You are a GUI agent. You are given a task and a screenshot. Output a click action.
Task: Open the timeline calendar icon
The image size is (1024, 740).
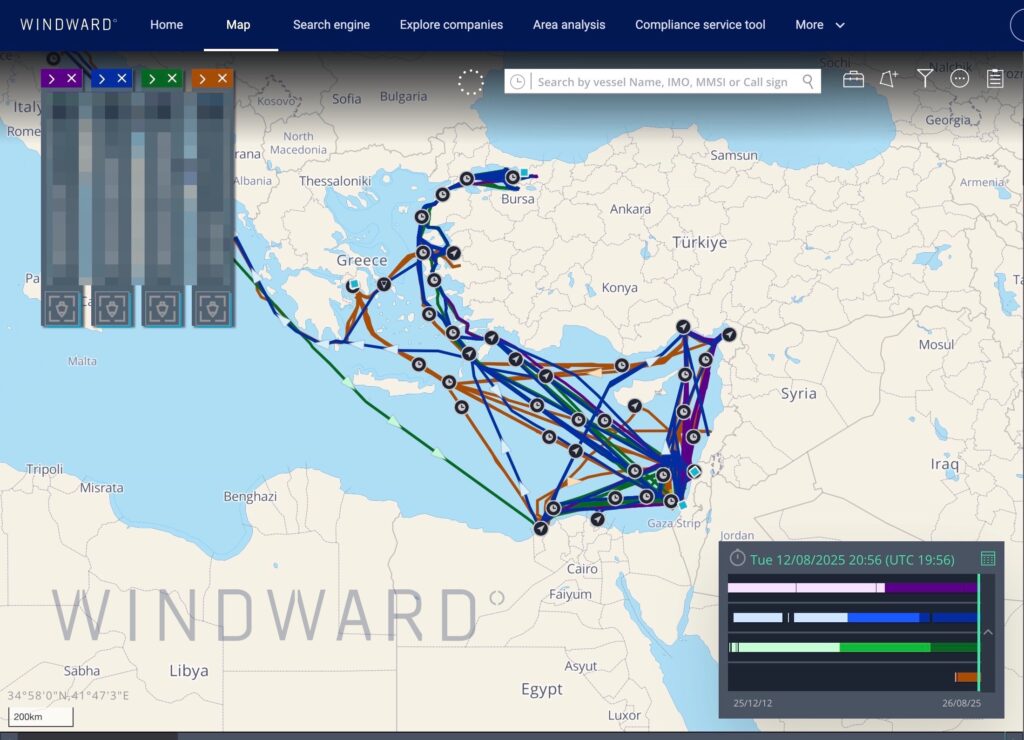(x=988, y=558)
